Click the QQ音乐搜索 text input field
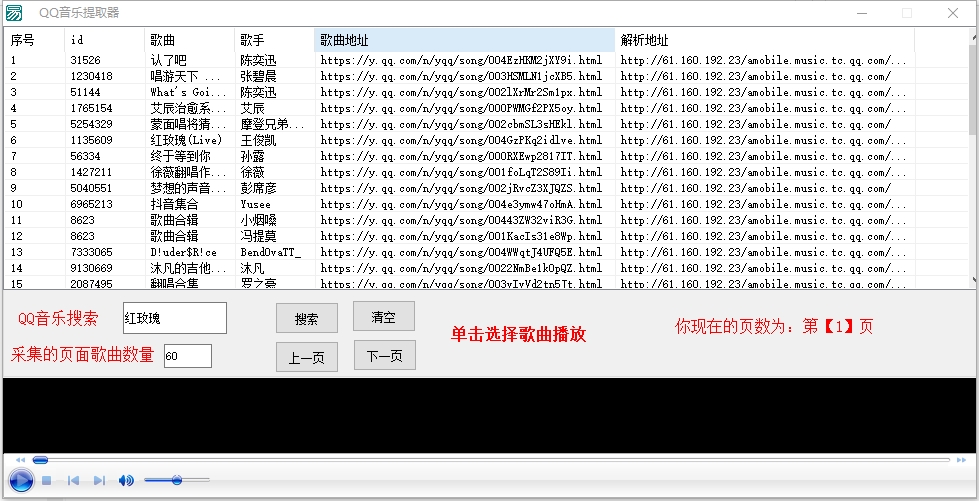 (x=175, y=318)
